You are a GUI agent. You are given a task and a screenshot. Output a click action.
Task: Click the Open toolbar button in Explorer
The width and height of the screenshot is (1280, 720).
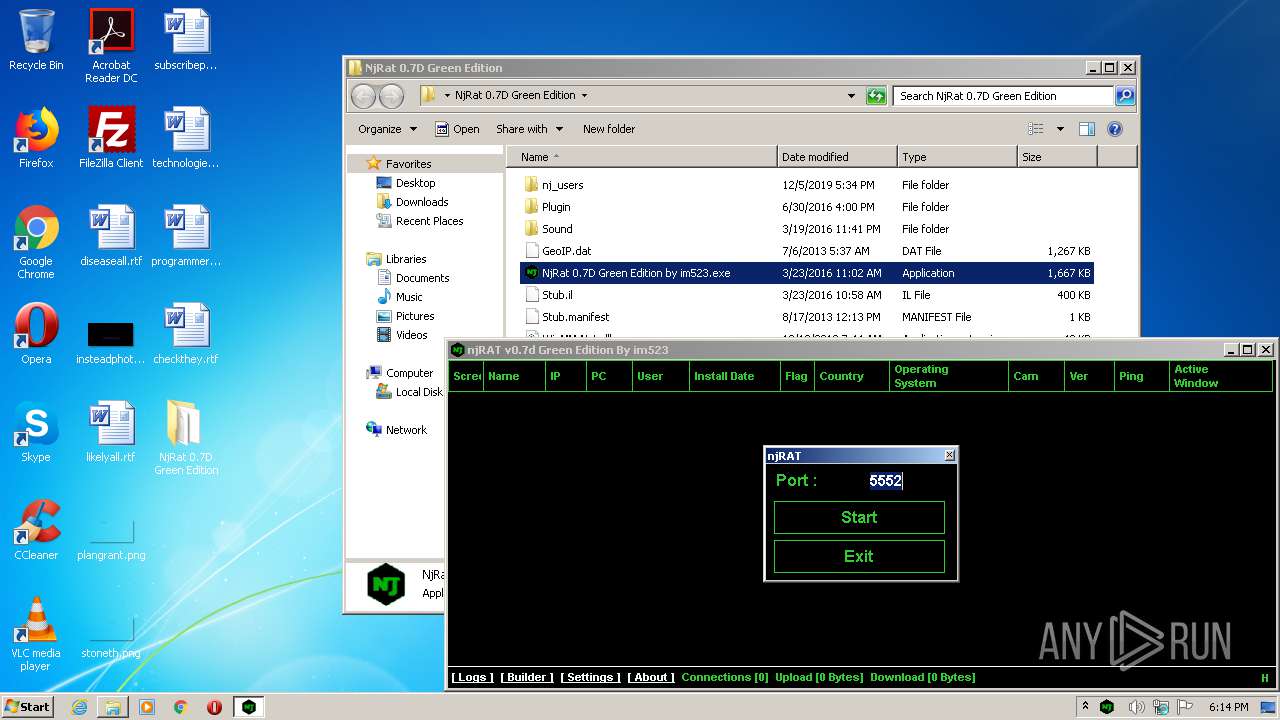pos(457,129)
